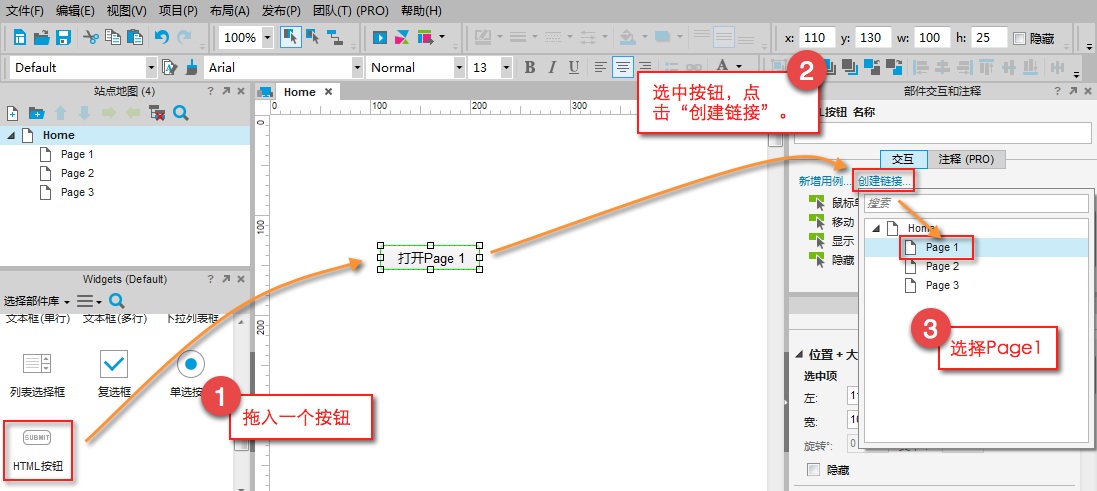This screenshot has width=1097, height=491.
Task: Toggle center text alignment button
Action: 623,67
